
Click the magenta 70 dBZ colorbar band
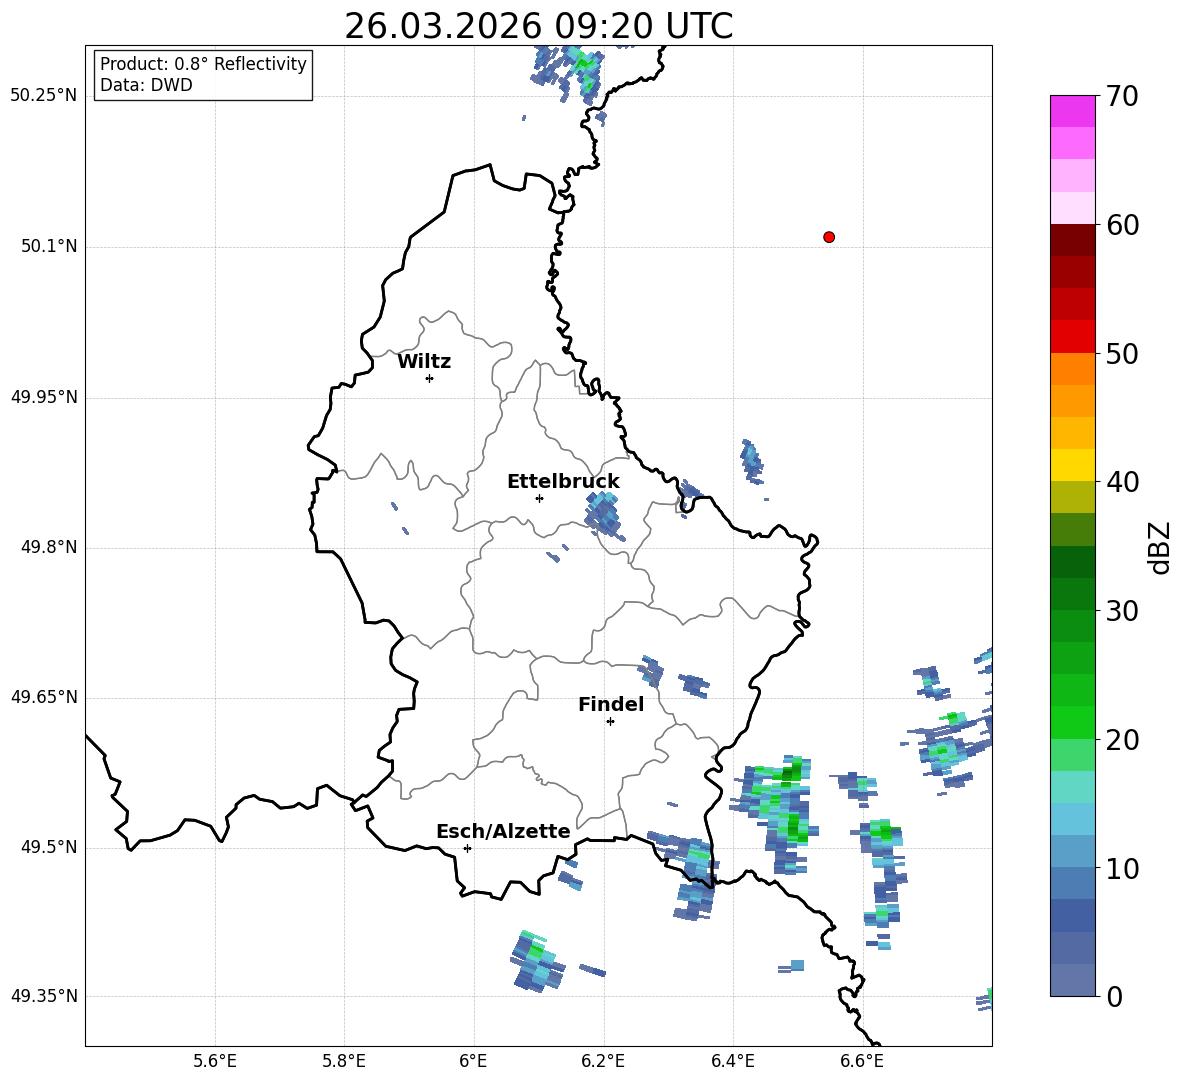1072,111
